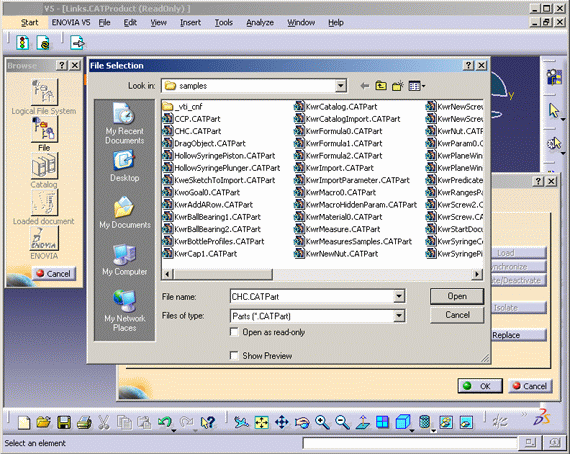
Task: Click the file list right scroll arrow
Action: pos(477,274)
